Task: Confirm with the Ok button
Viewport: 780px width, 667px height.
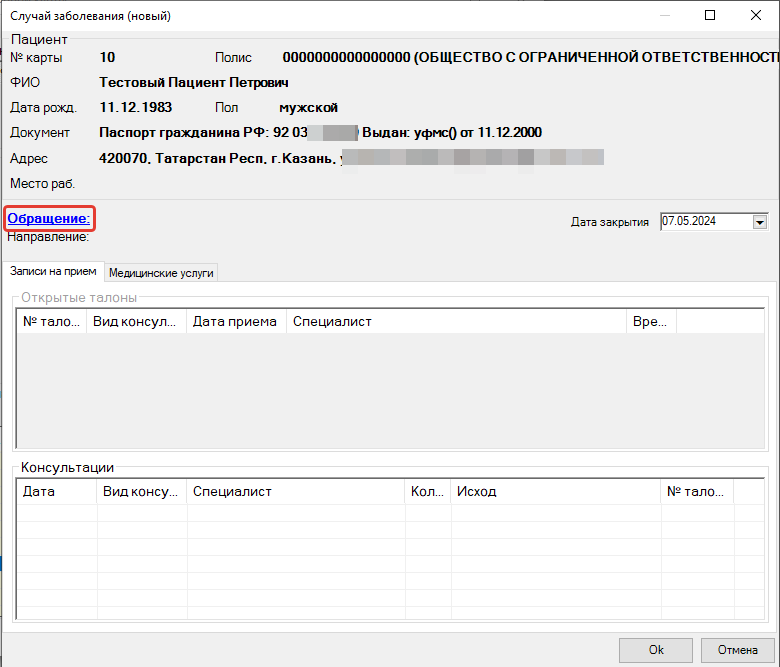Action: 656,650
